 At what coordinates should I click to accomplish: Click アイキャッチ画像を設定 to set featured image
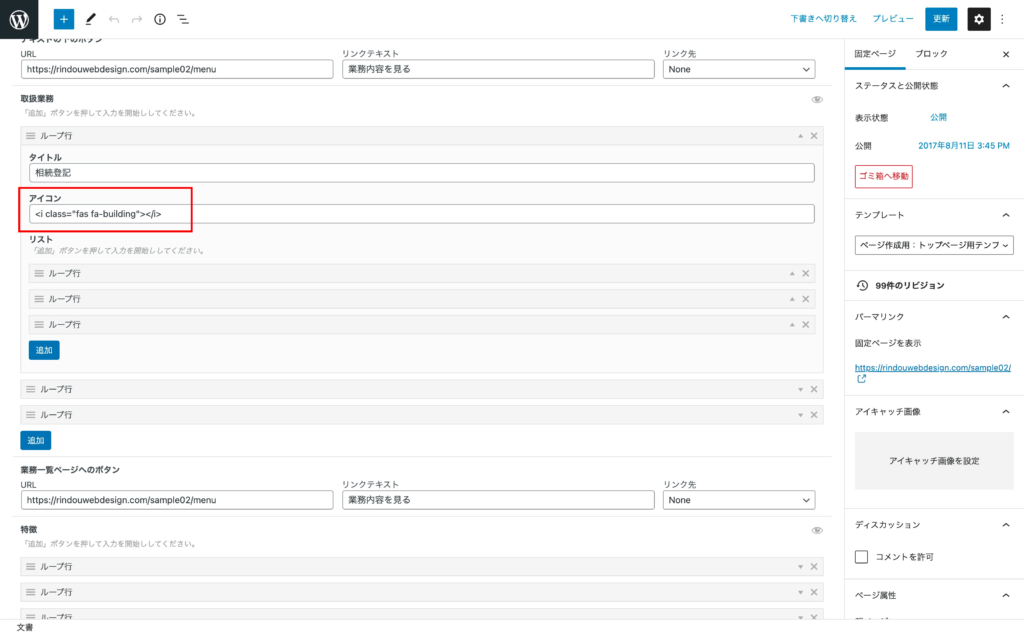(934, 461)
